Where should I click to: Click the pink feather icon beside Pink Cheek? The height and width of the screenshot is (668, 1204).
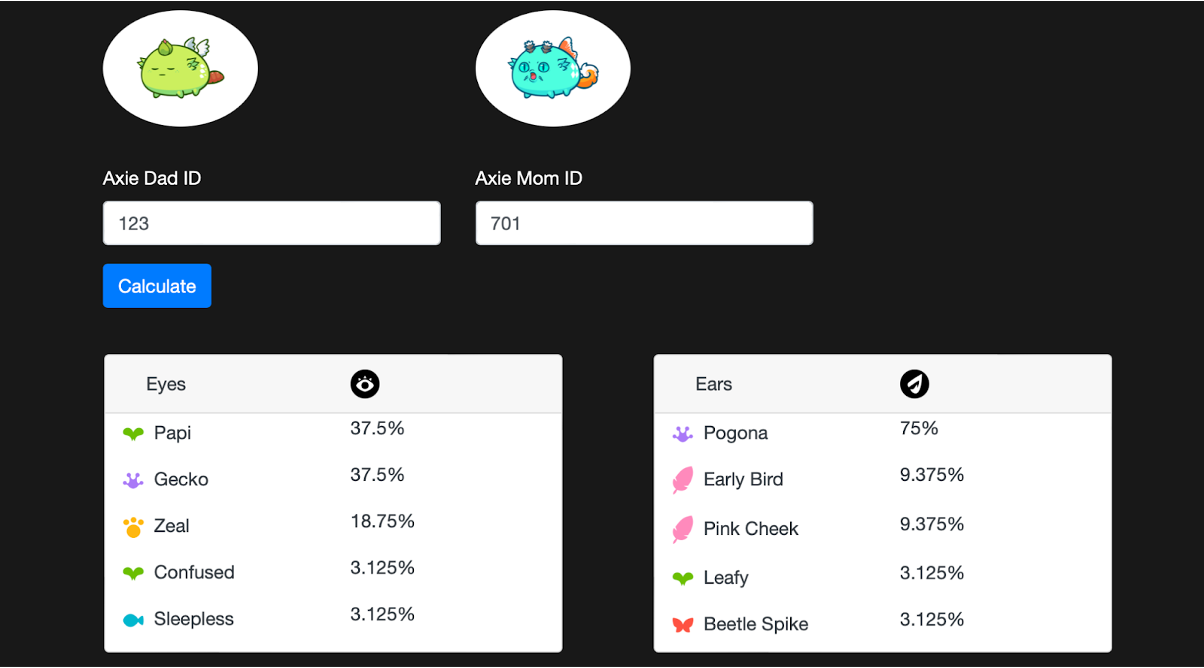pos(683,529)
